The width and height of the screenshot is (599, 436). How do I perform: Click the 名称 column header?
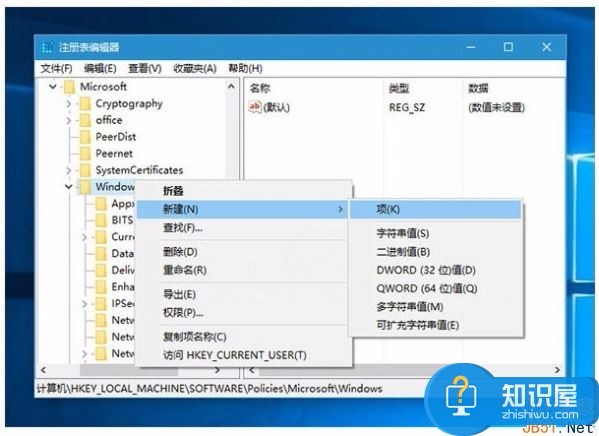click(x=260, y=89)
